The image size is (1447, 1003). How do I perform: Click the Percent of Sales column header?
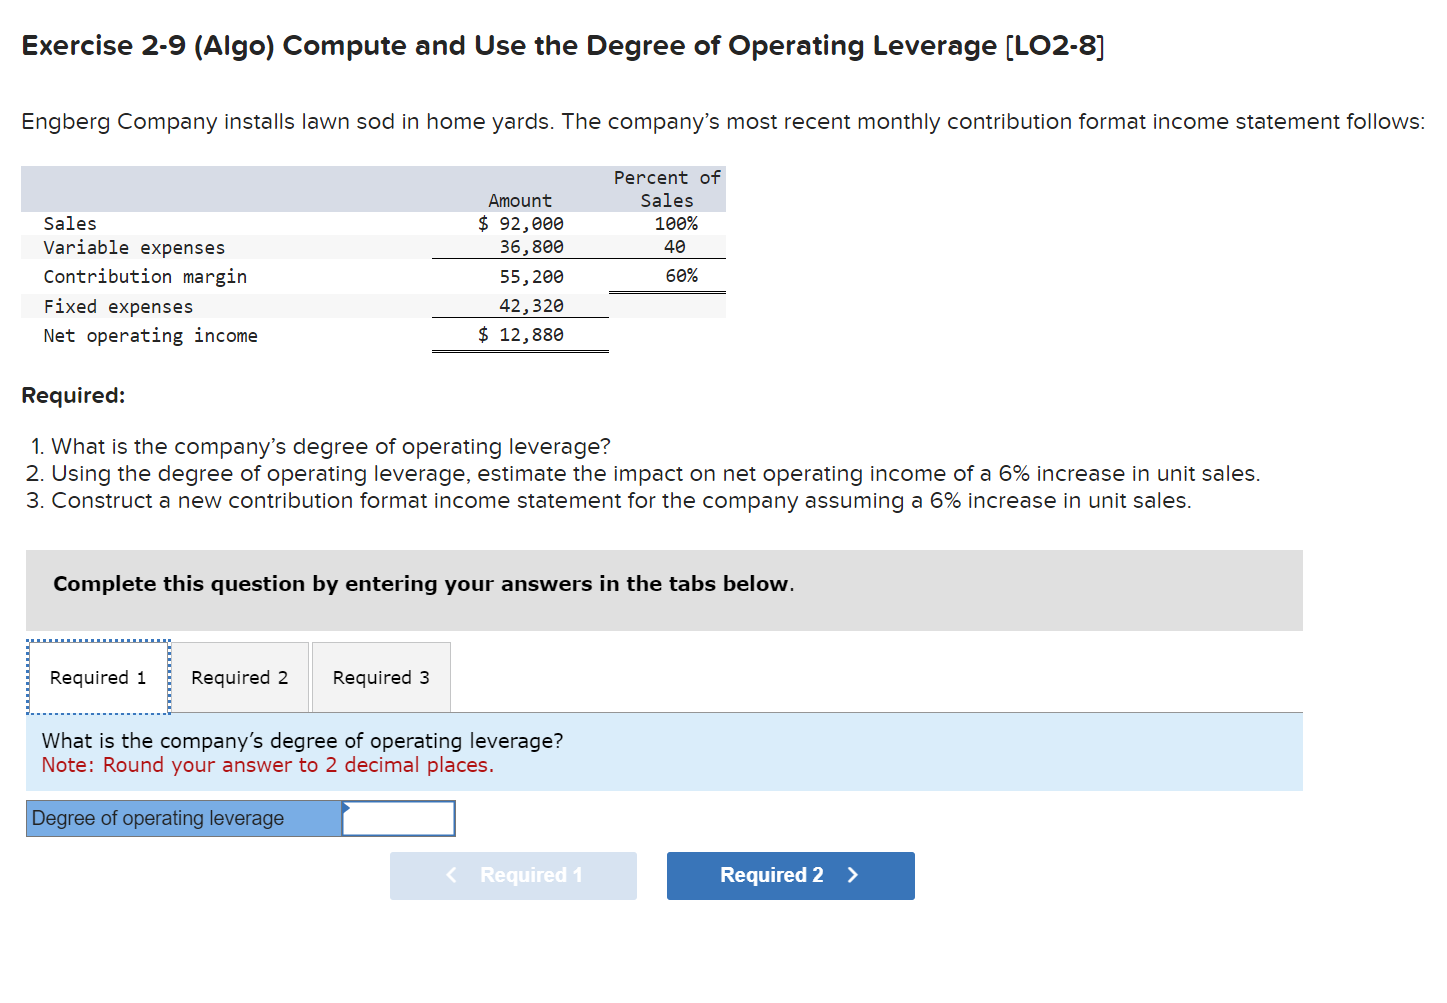666,188
